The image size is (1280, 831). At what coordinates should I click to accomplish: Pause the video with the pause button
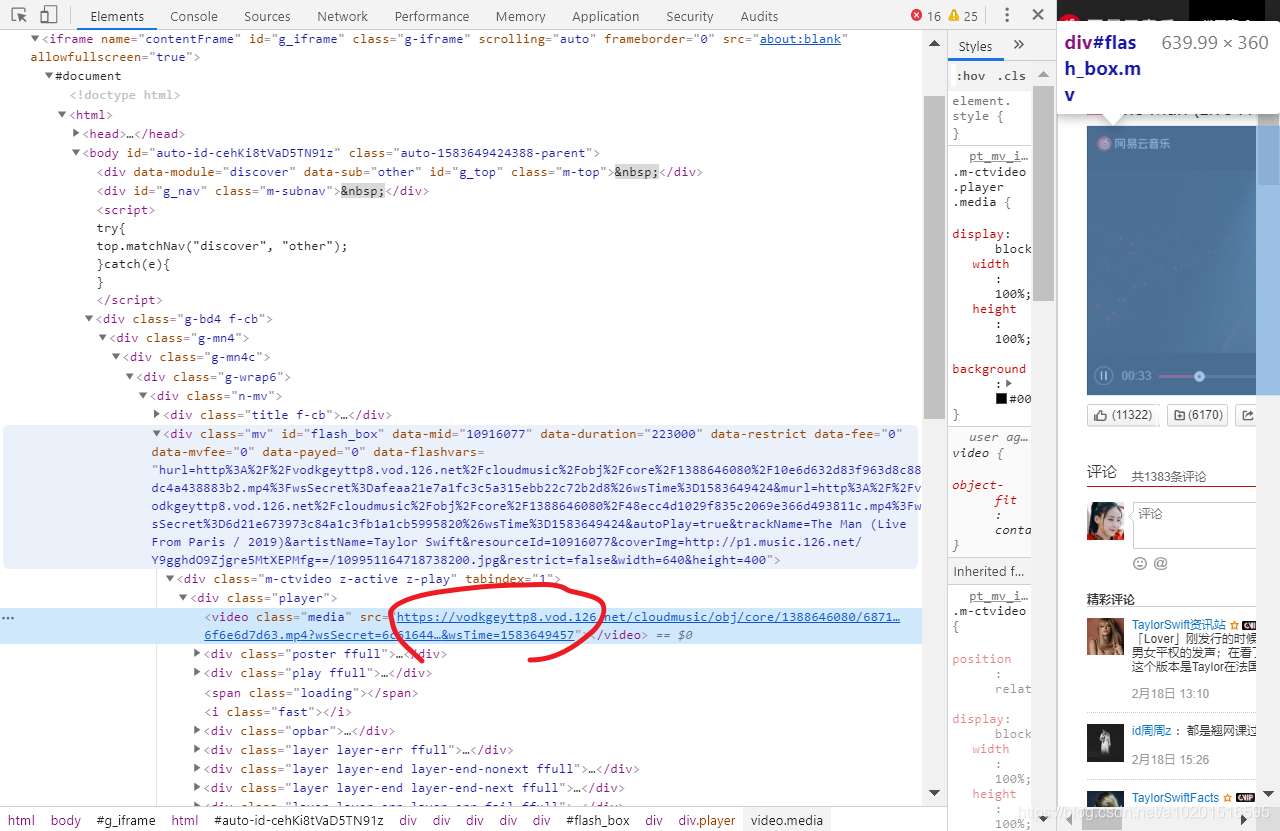1103,376
